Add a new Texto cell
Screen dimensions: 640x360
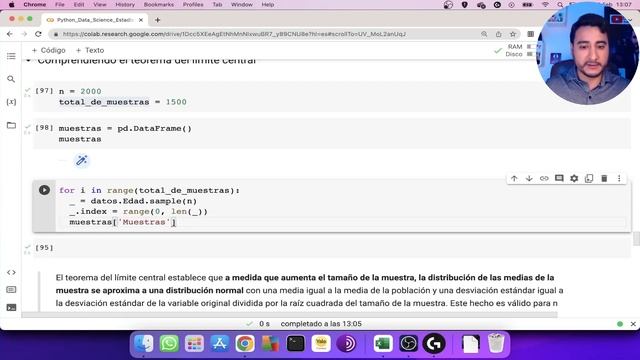click(90, 50)
